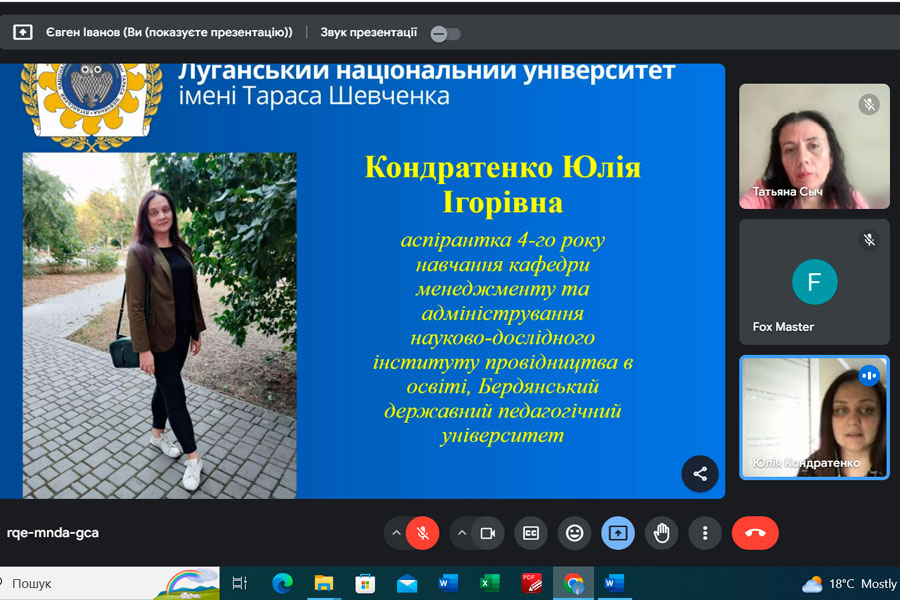Open weather widget showing 18°C
The width and height of the screenshot is (900, 600).
point(849,584)
